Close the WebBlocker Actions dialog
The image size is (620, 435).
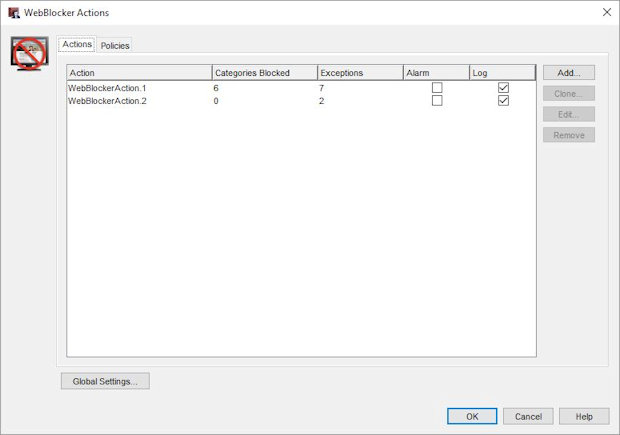(607, 12)
